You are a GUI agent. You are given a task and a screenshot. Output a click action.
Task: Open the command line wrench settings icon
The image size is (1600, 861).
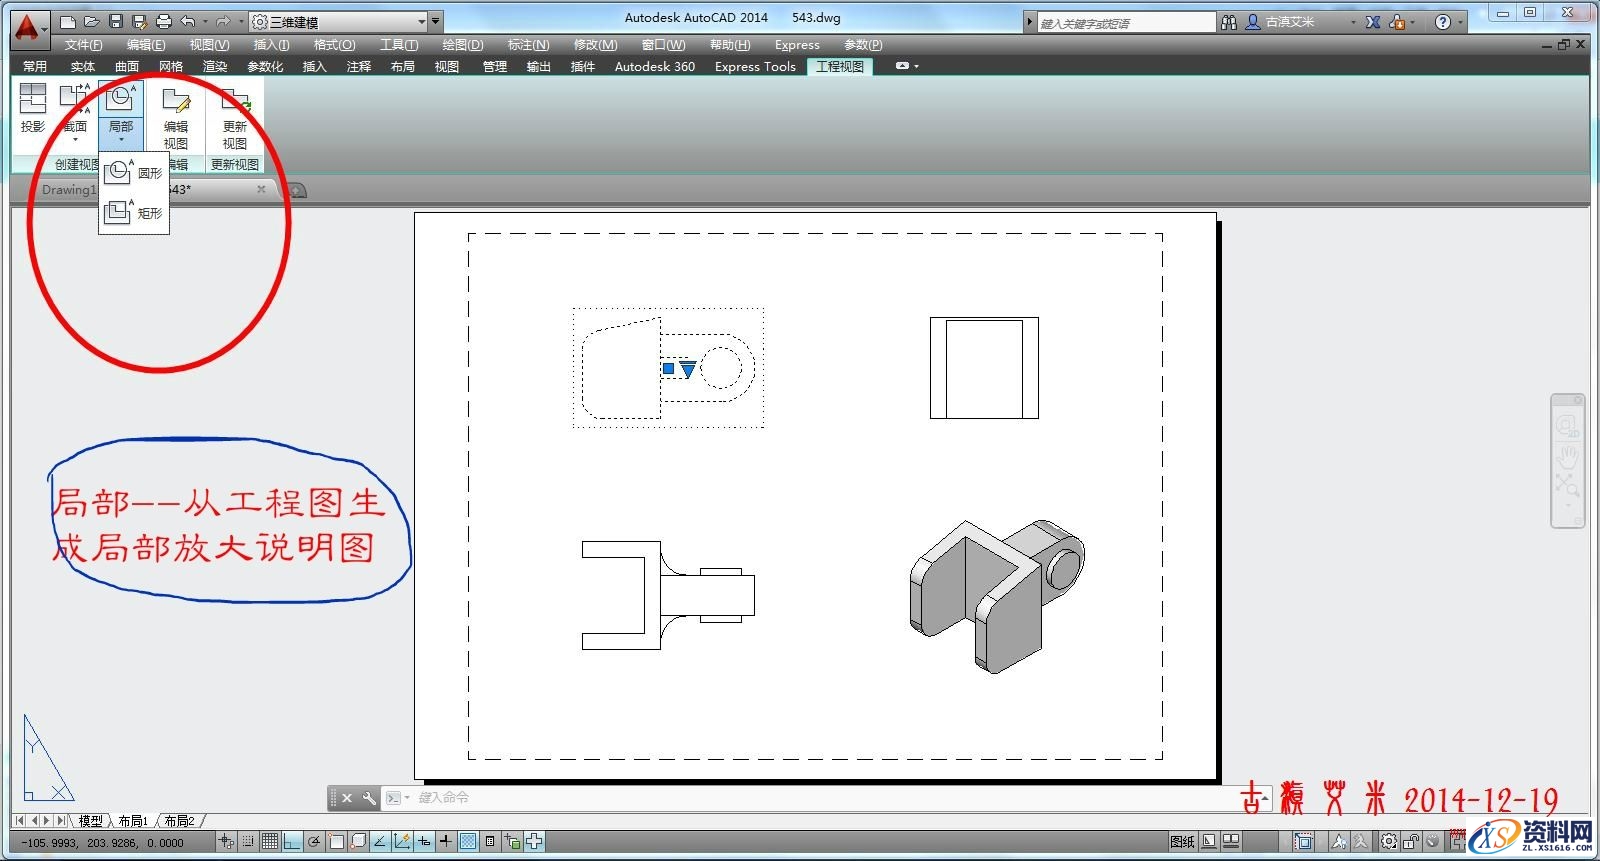369,798
